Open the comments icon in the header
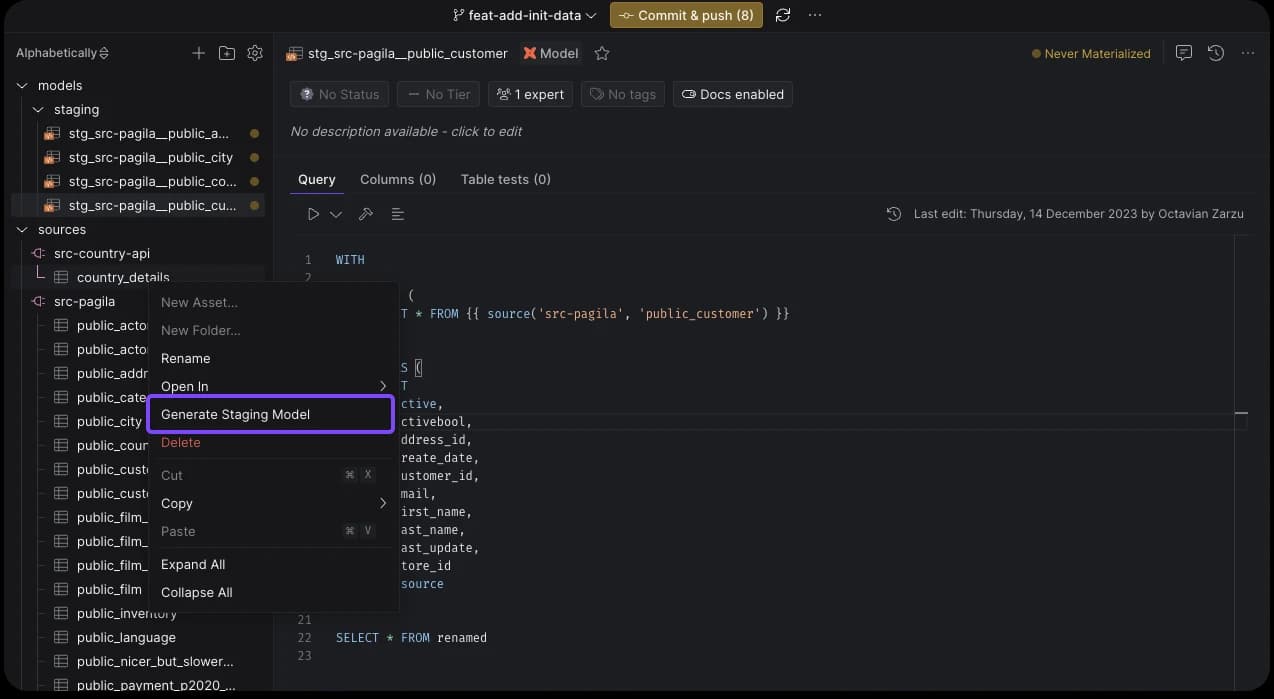1274x699 pixels. pos(1184,53)
